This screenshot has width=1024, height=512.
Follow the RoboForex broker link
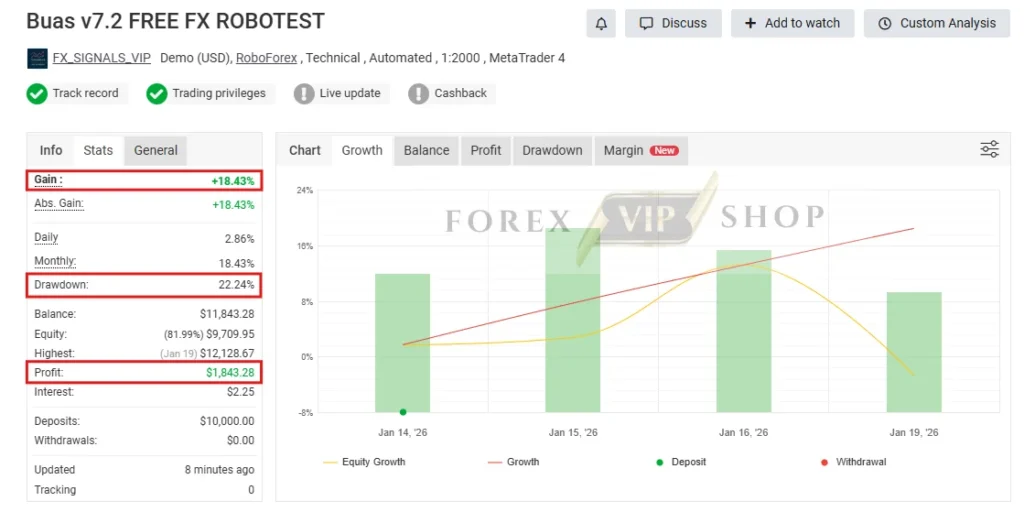tap(266, 58)
